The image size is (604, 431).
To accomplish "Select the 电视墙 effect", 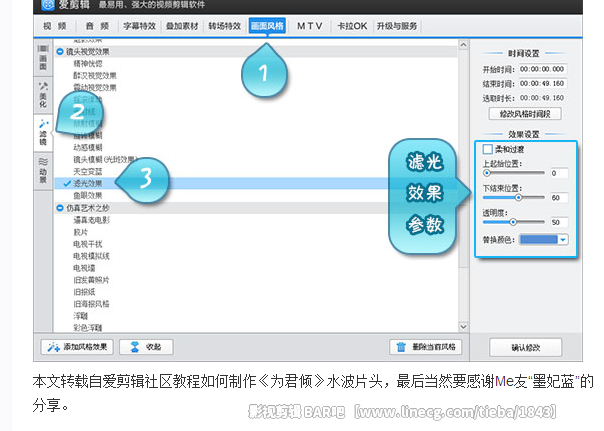I will point(84,268).
